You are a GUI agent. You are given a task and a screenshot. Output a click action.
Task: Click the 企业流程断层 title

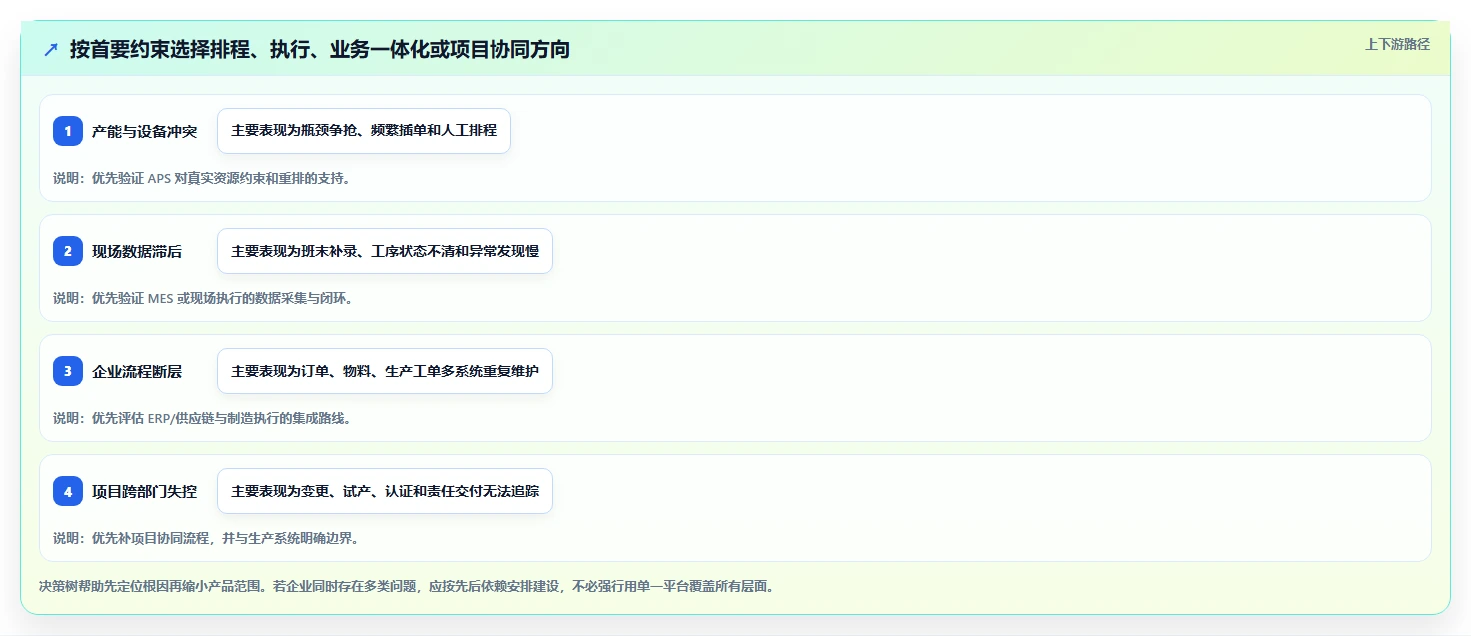137,371
